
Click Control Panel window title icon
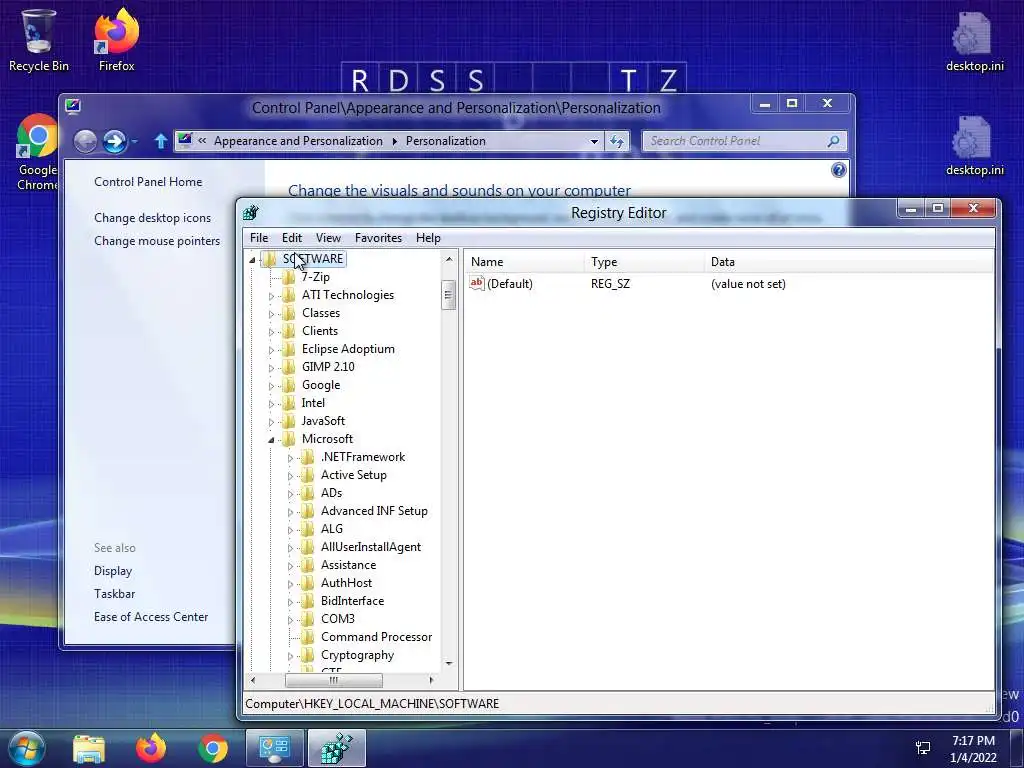tap(72, 106)
